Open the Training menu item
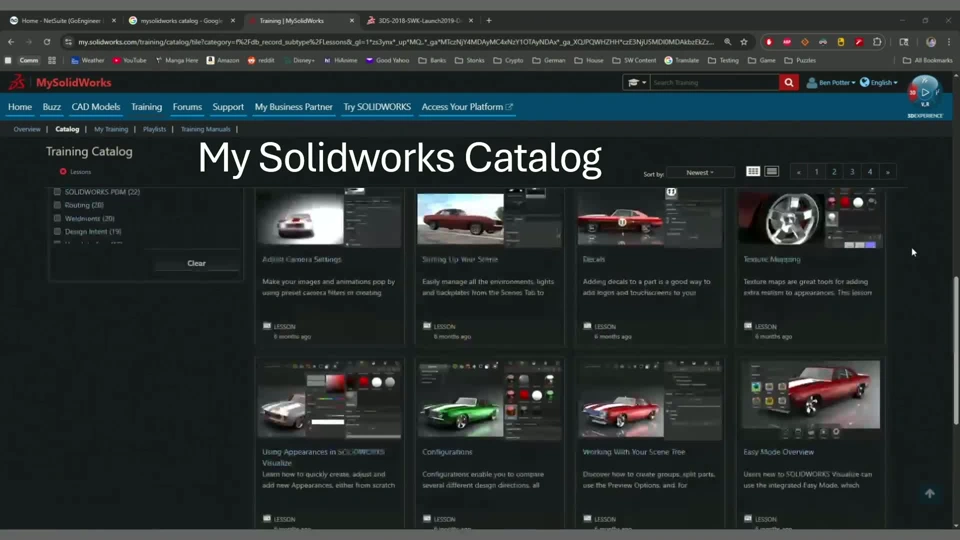The height and width of the screenshot is (540, 960). (x=146, y=107)
